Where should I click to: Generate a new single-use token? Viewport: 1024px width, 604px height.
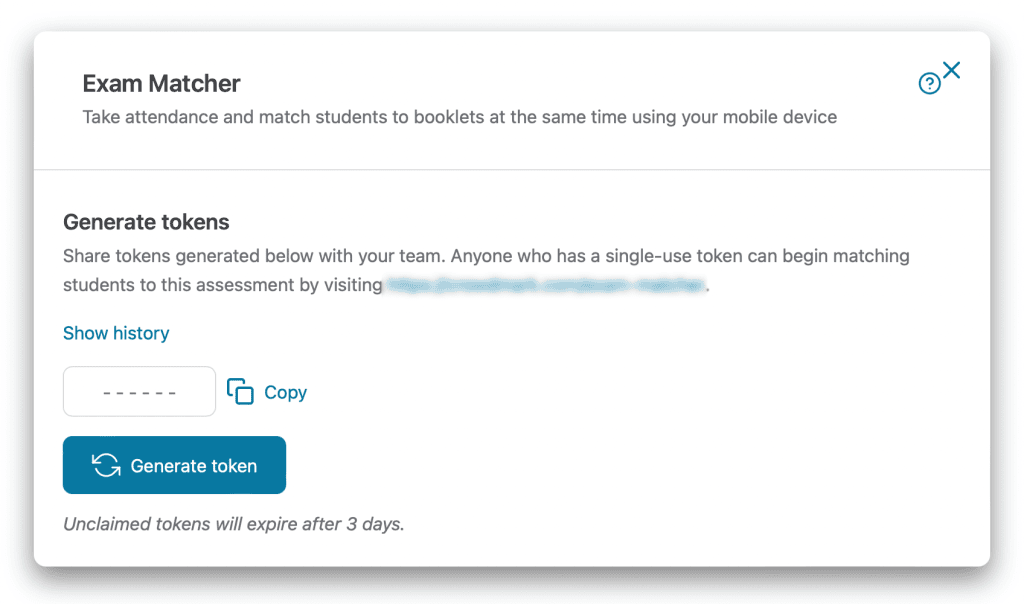(174, 464)
